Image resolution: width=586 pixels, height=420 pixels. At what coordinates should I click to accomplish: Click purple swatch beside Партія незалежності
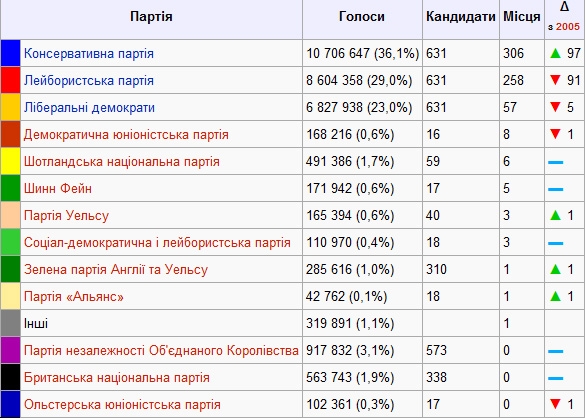(10, 350)
